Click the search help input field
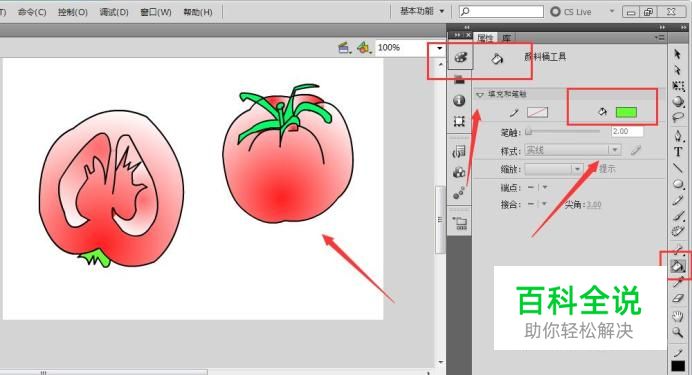The height and width of the screenshot is (375, 692). (501, 11)
